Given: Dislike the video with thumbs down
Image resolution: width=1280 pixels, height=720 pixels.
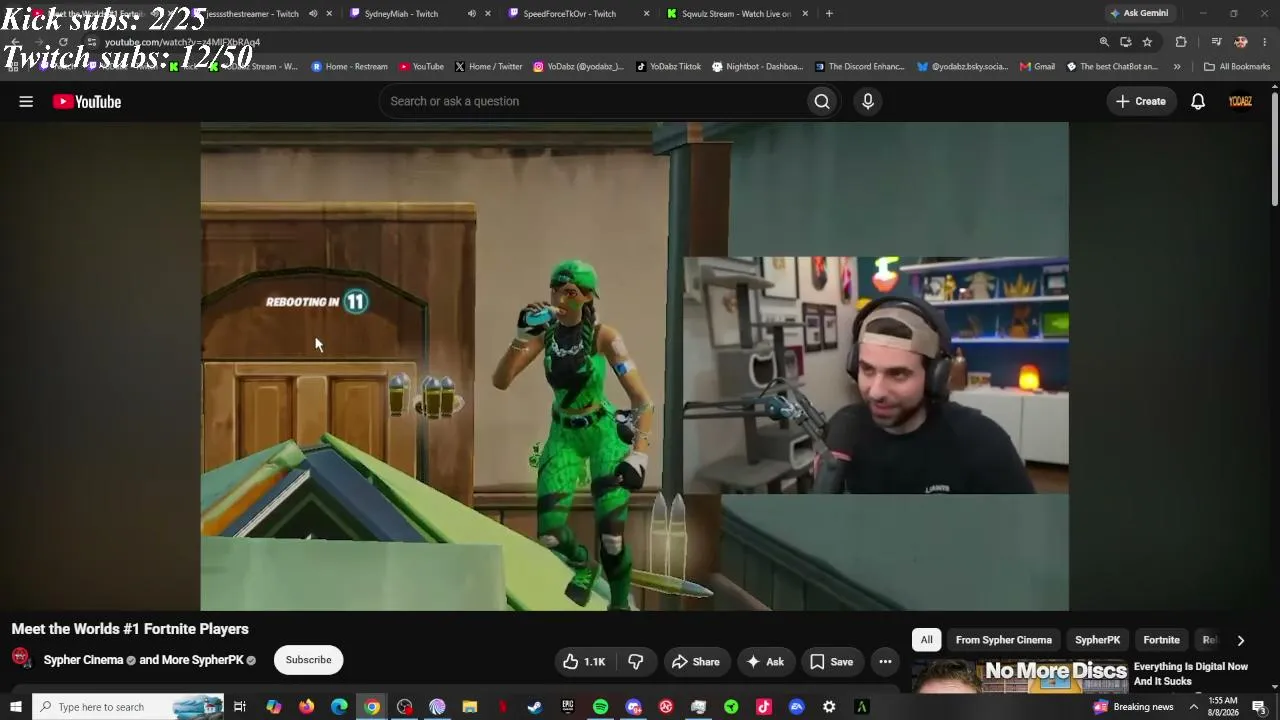Looking at the screenshot, I should [x=636, y=661].
